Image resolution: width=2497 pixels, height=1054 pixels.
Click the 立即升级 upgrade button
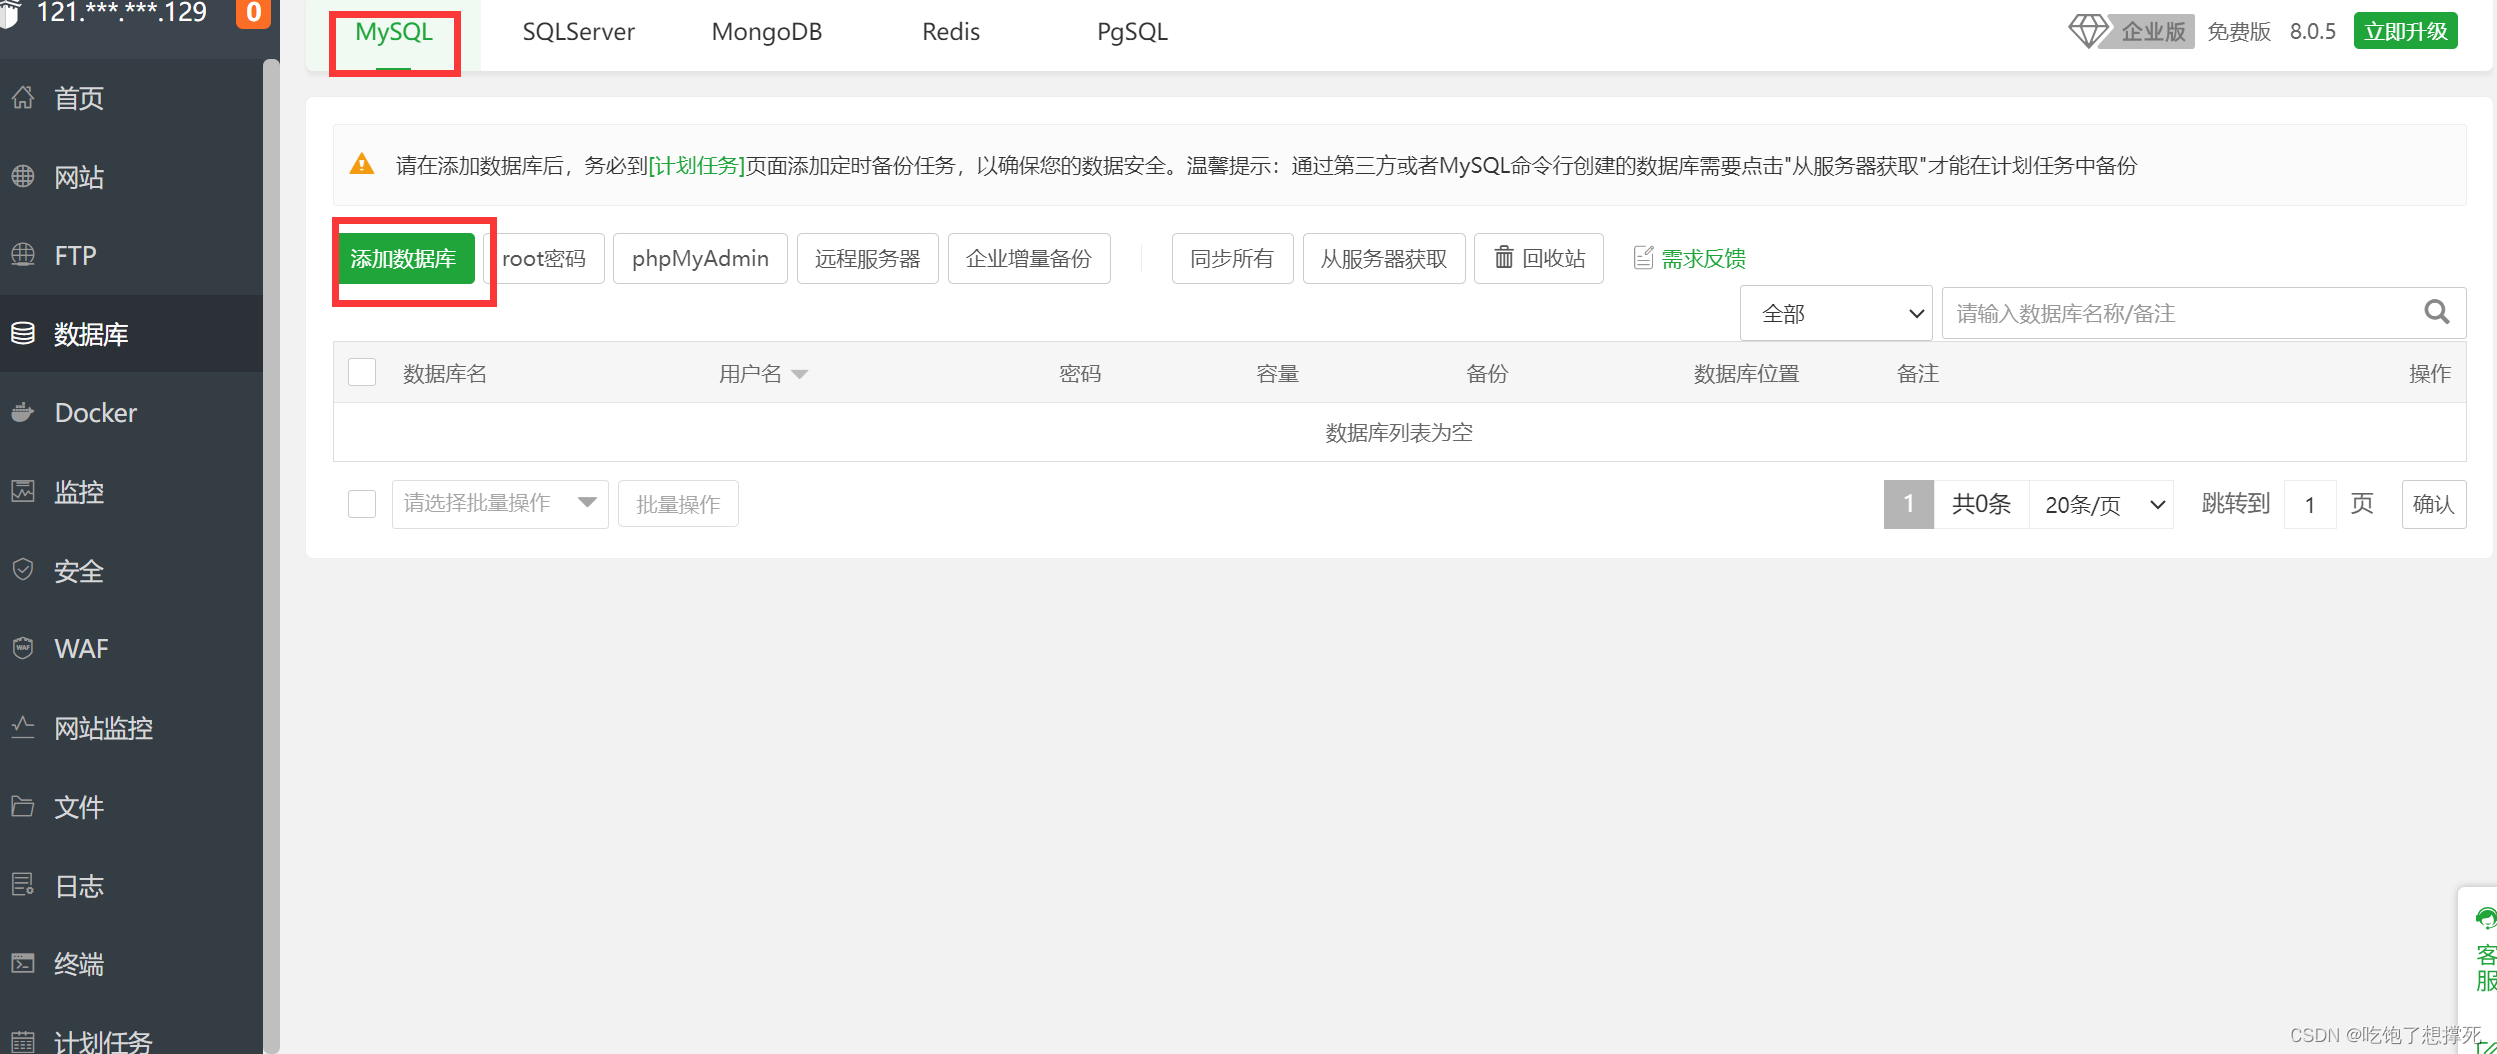(x=2405, y=31)
